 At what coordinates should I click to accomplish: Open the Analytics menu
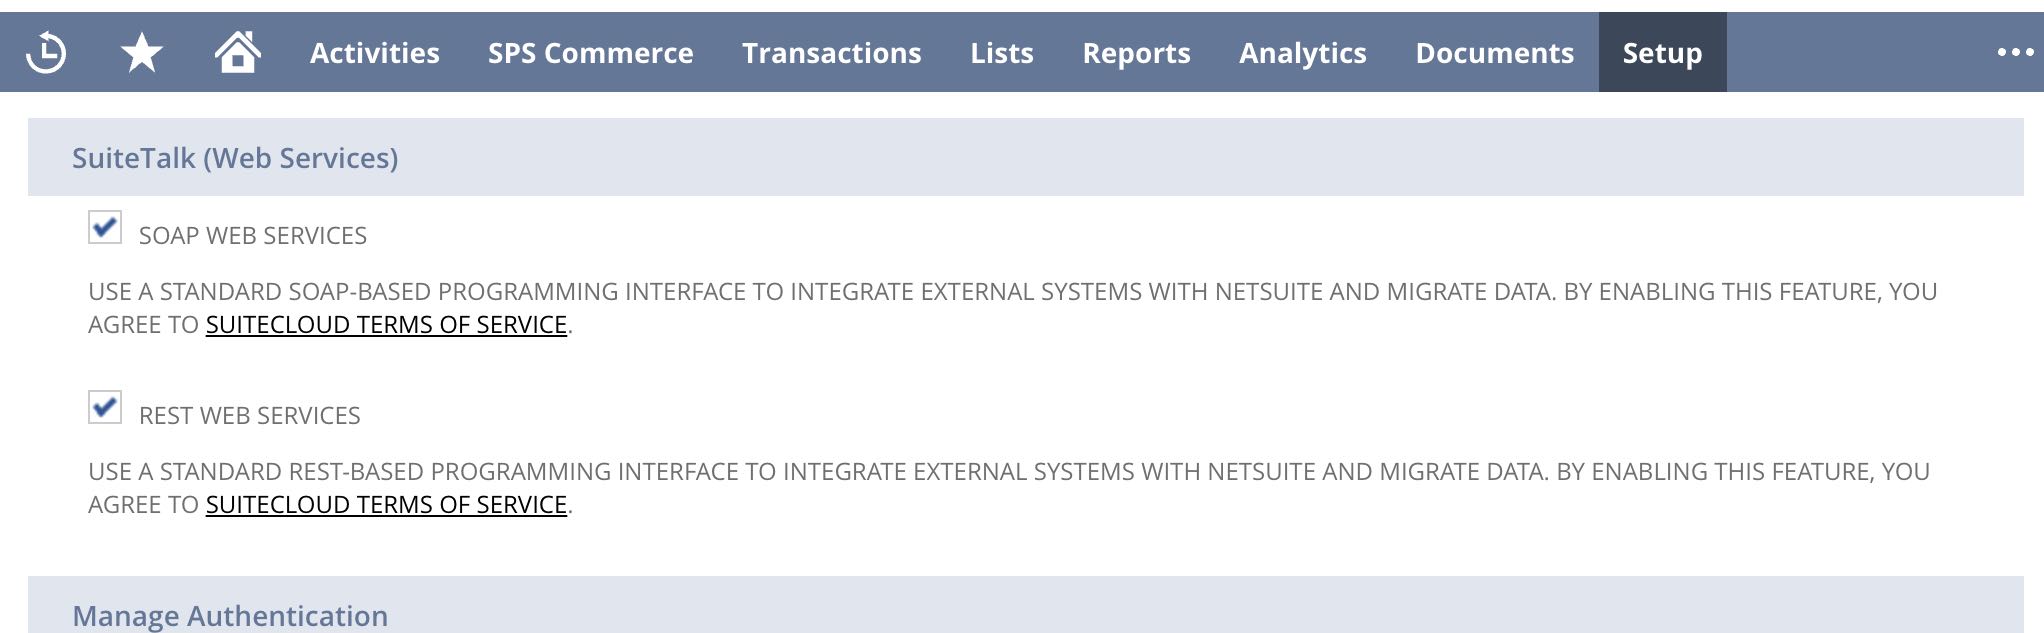point(1302,53)
